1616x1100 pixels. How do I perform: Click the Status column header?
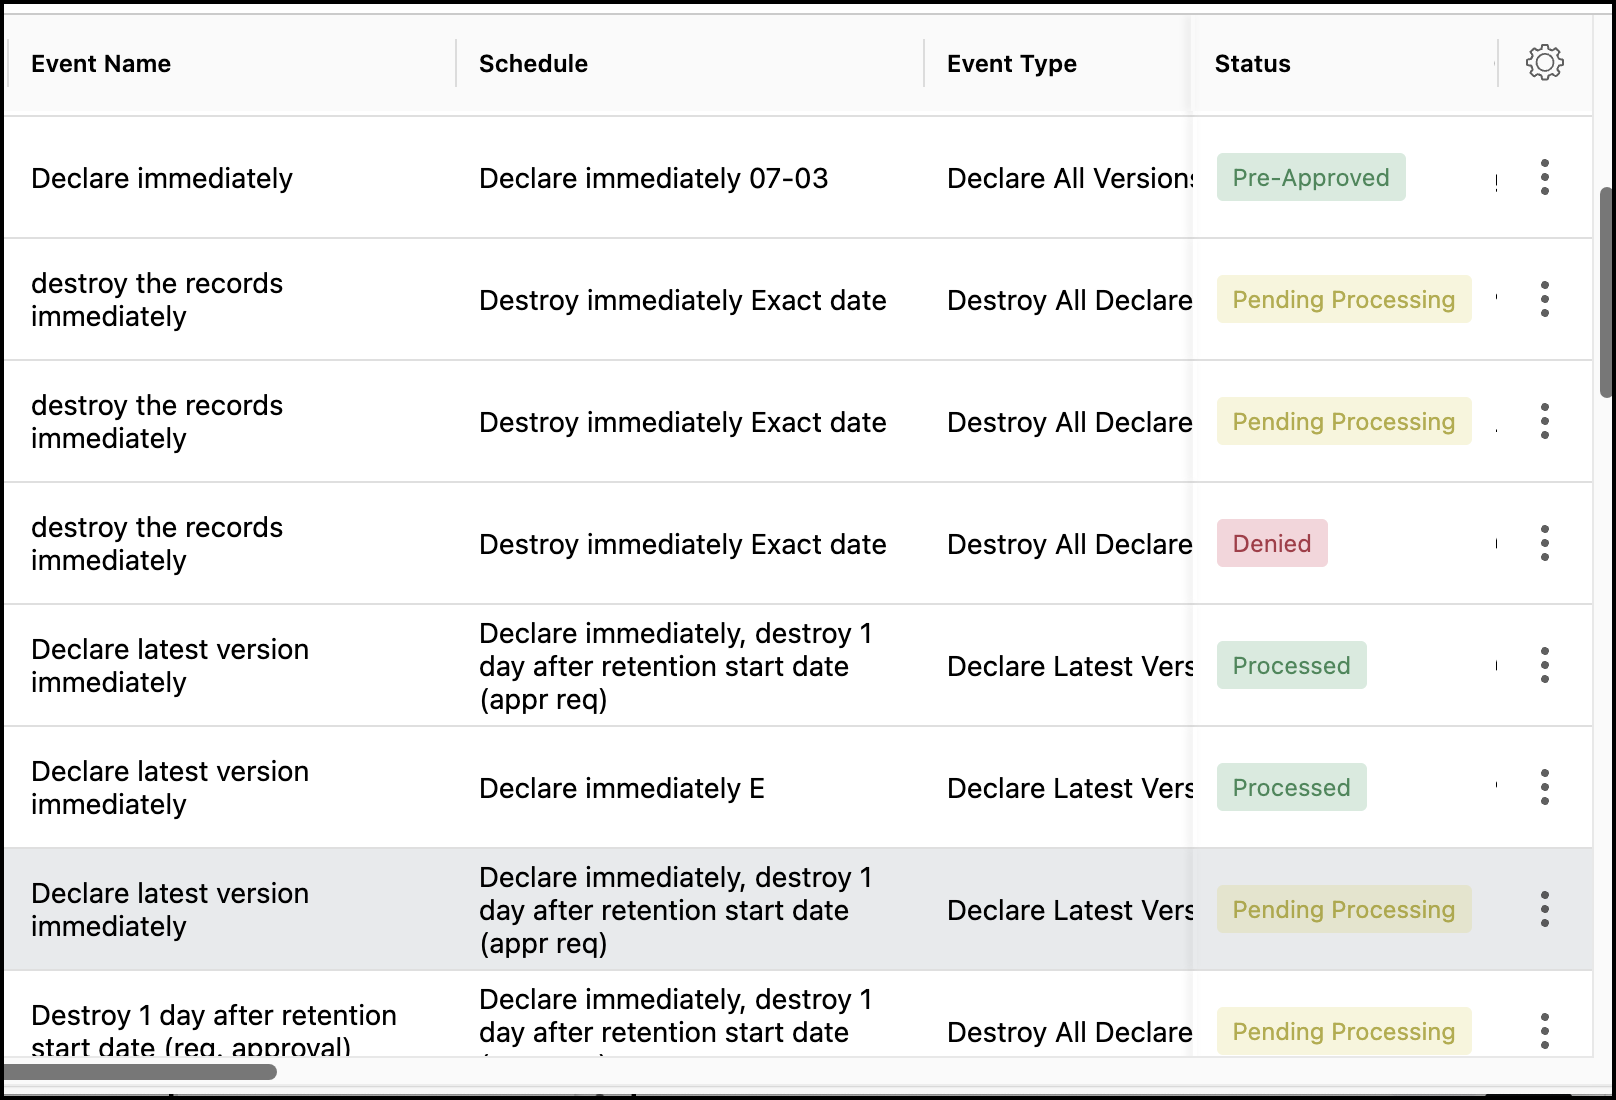tap(1252, 64)
